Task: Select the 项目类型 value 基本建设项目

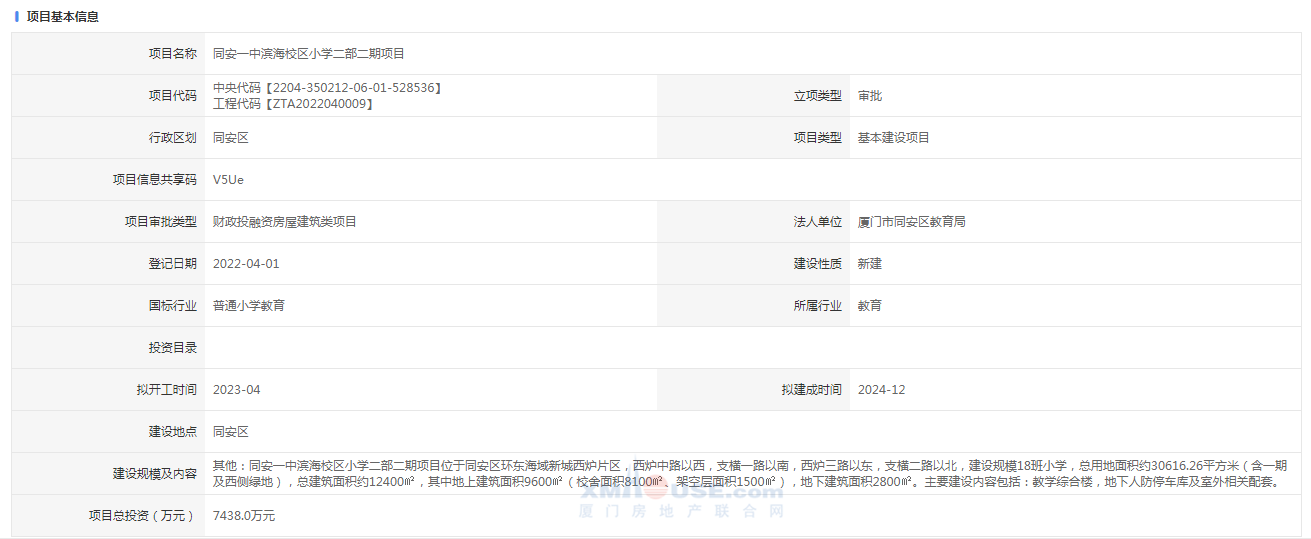Action: coord(893,138)
